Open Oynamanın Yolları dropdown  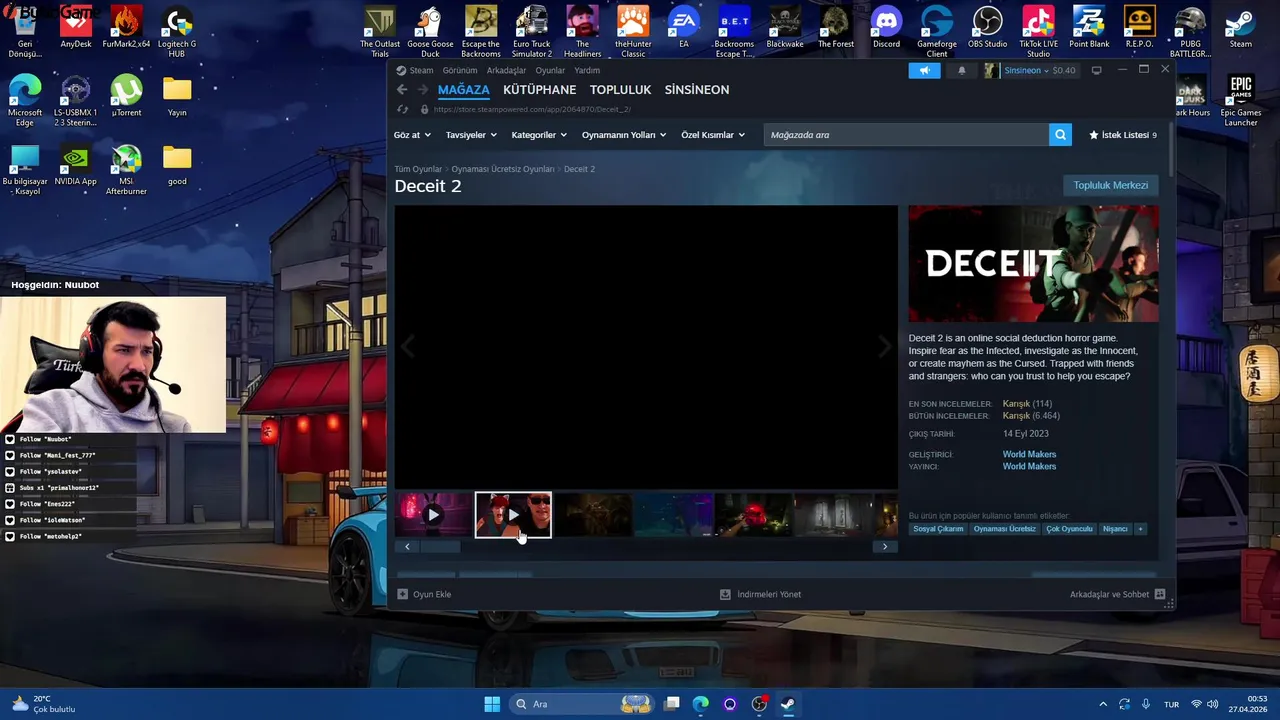(x=624, y=135)
